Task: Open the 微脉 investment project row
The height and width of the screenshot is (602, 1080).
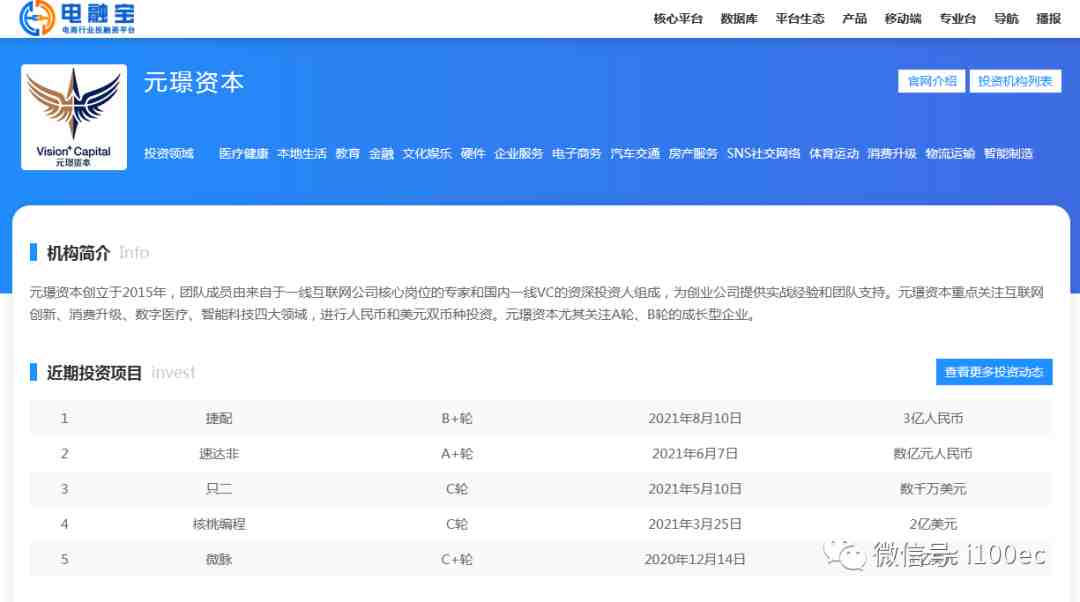Action: pyautogui.click(x=541, y=559)
